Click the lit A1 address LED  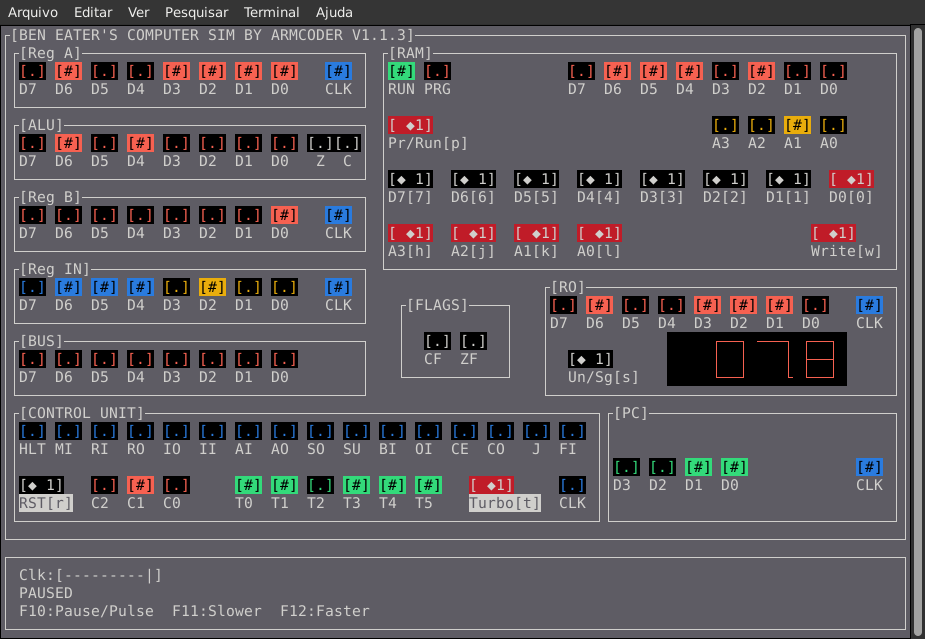click(x=797, y=125)
